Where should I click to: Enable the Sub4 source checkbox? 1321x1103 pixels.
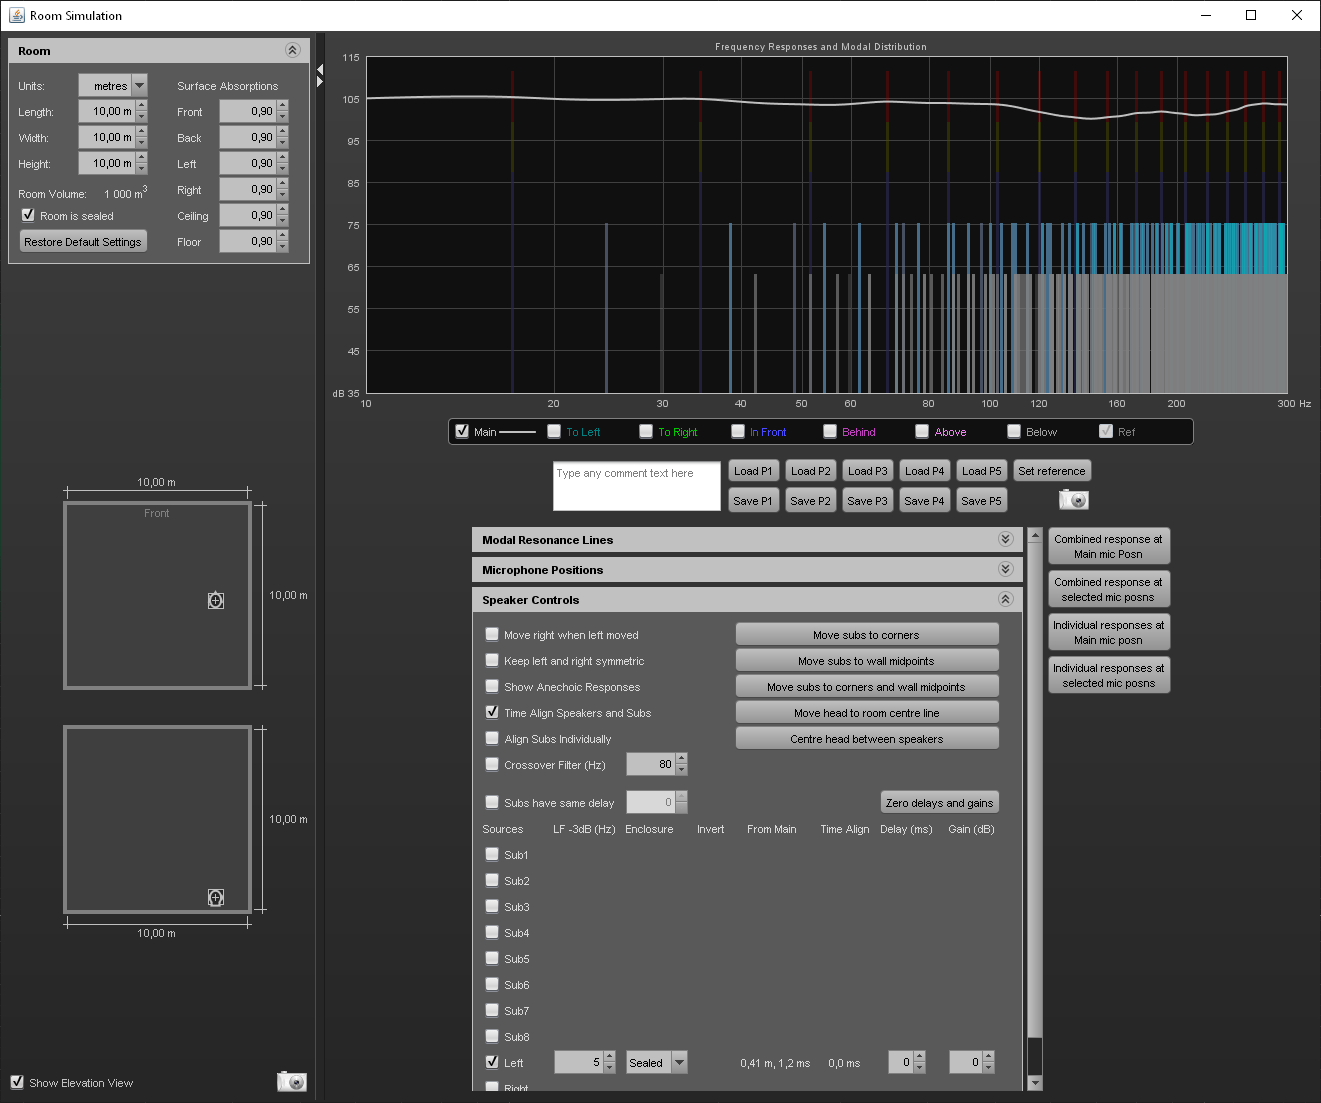[492, 932]
